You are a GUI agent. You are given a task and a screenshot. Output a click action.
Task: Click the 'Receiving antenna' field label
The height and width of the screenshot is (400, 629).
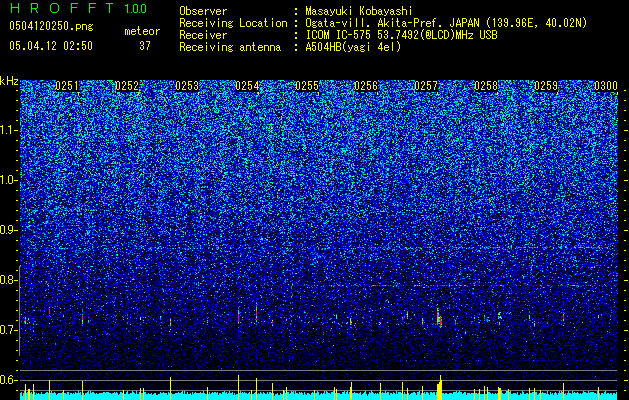click(x=230, y=47)
